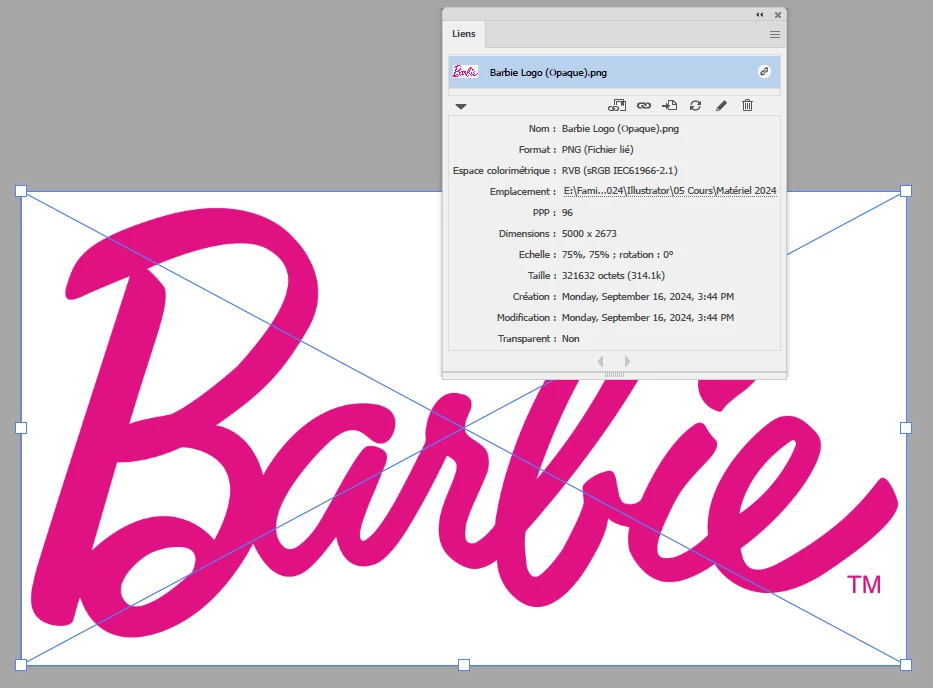Click the Edit Original pencil icon
Viewport: 933px width, 688px height.
tap(721, 105)
